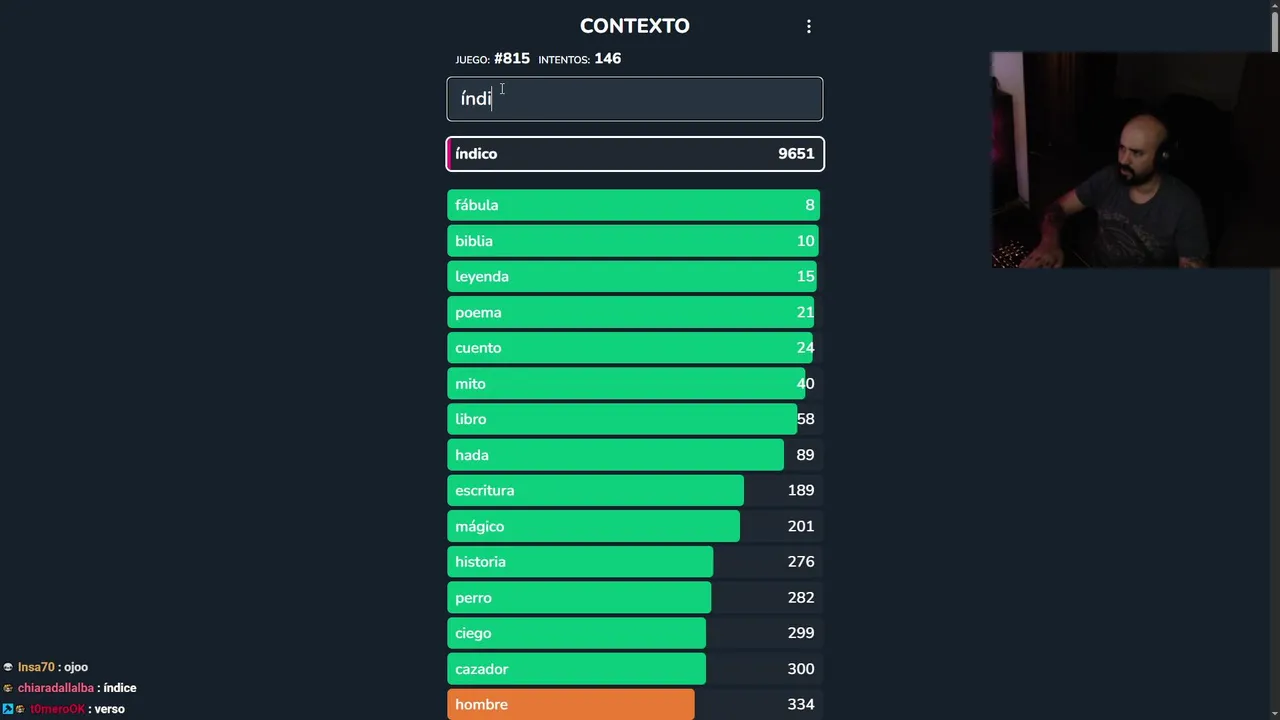Screen dimensions: 1280x720
Task: Click the 'poema' guess row
Action: point(634,313)
